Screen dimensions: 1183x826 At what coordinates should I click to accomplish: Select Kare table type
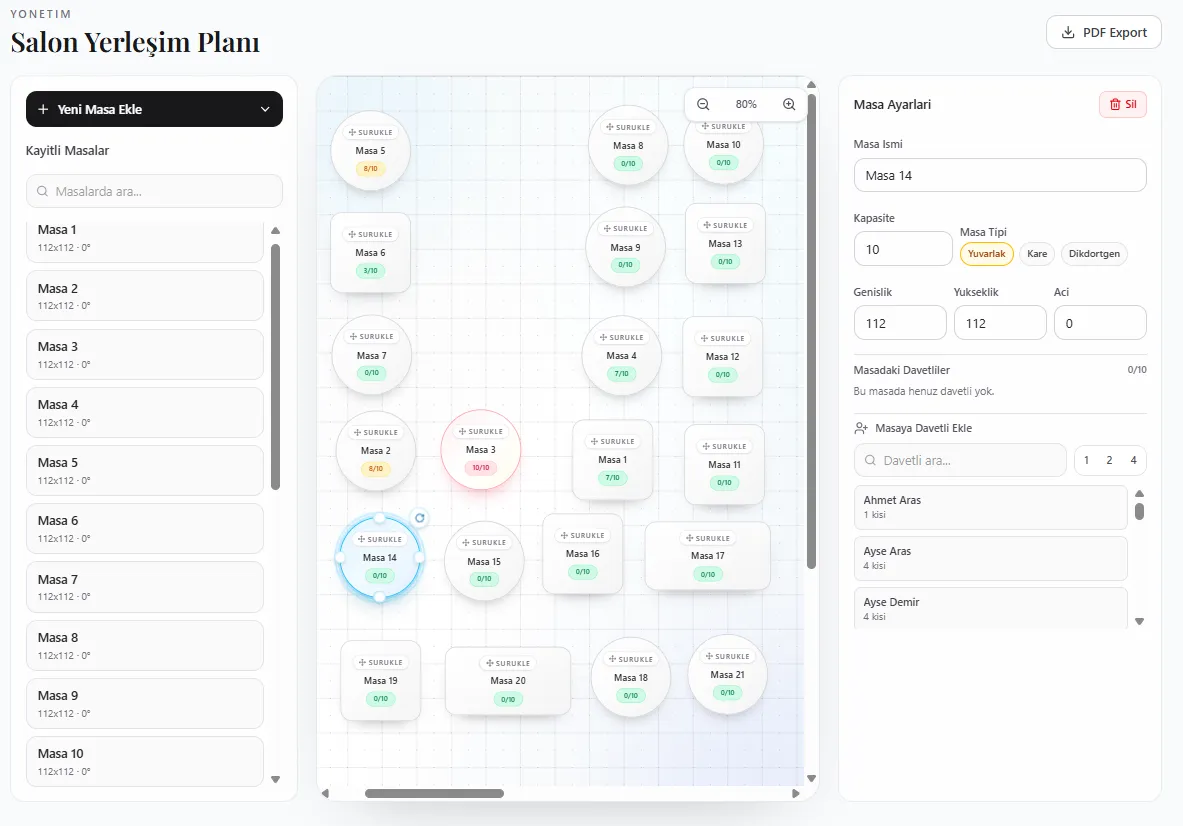click(x=1037, y=254)
